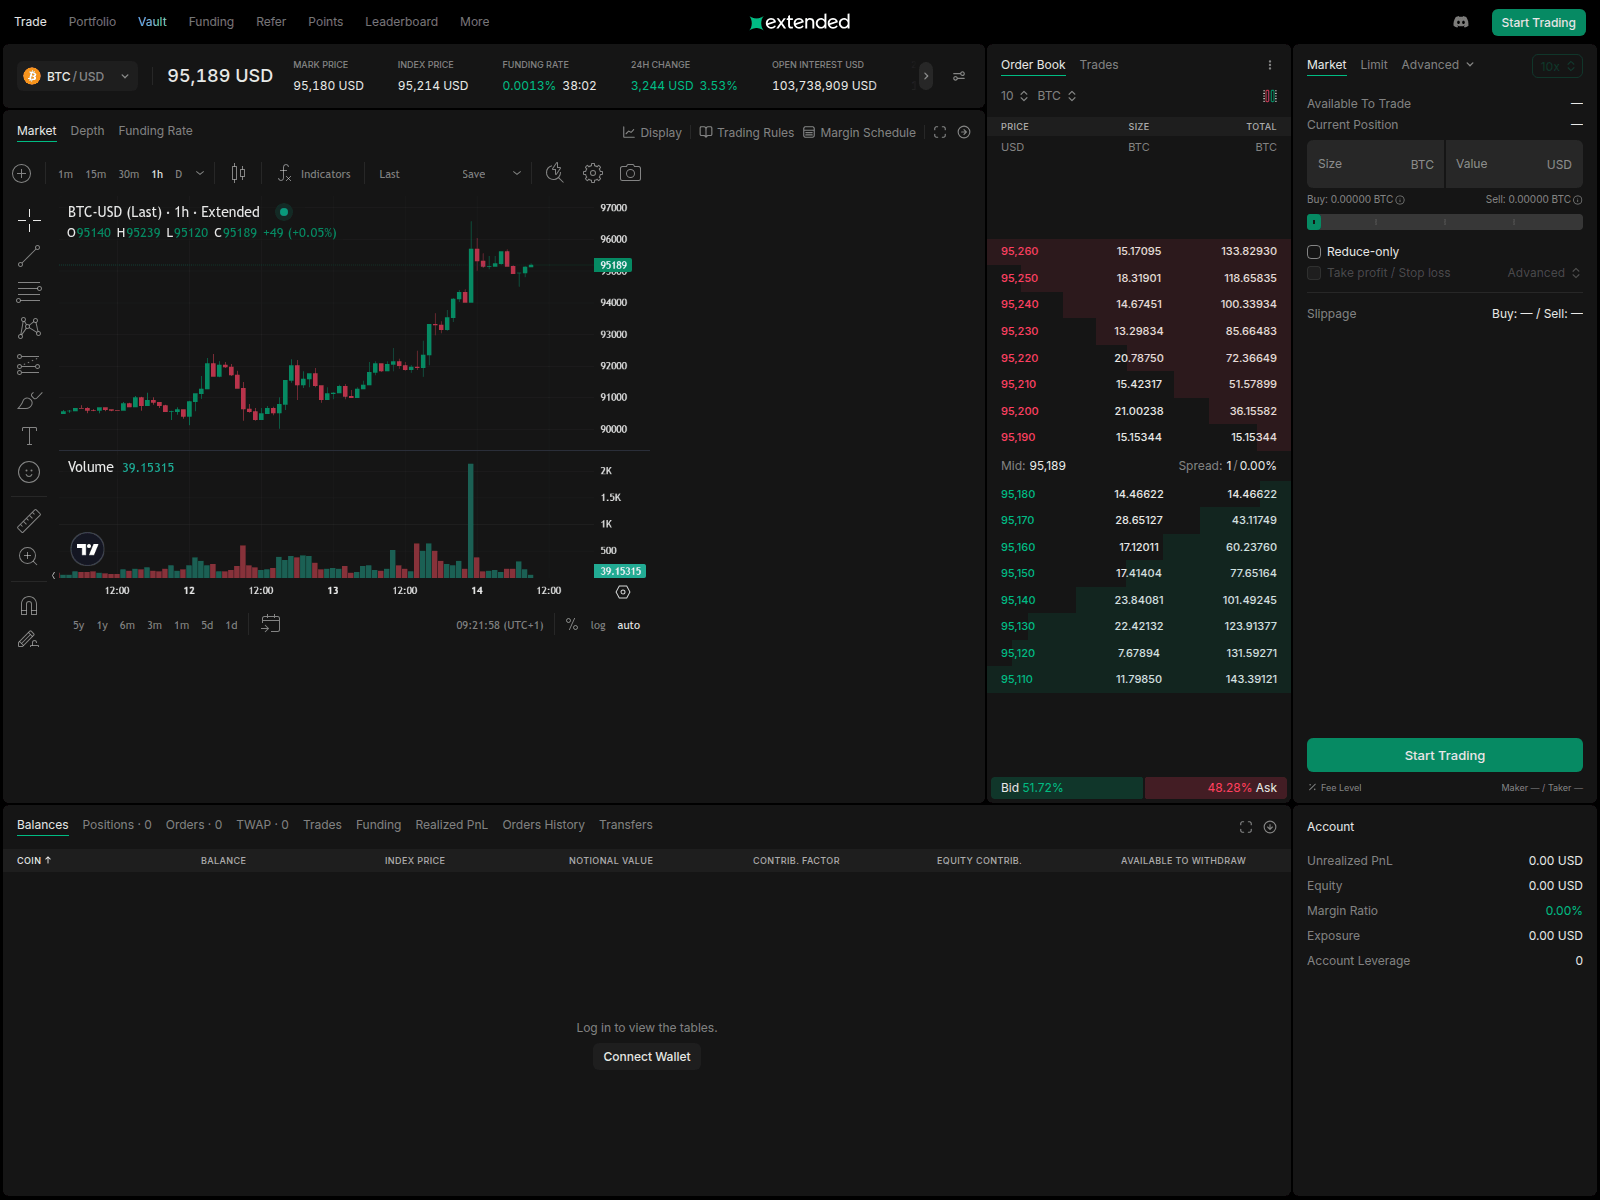This screenshot has width=1600, height=1200.
Task: Open Margin Schedule link
Action: [859, 132]
